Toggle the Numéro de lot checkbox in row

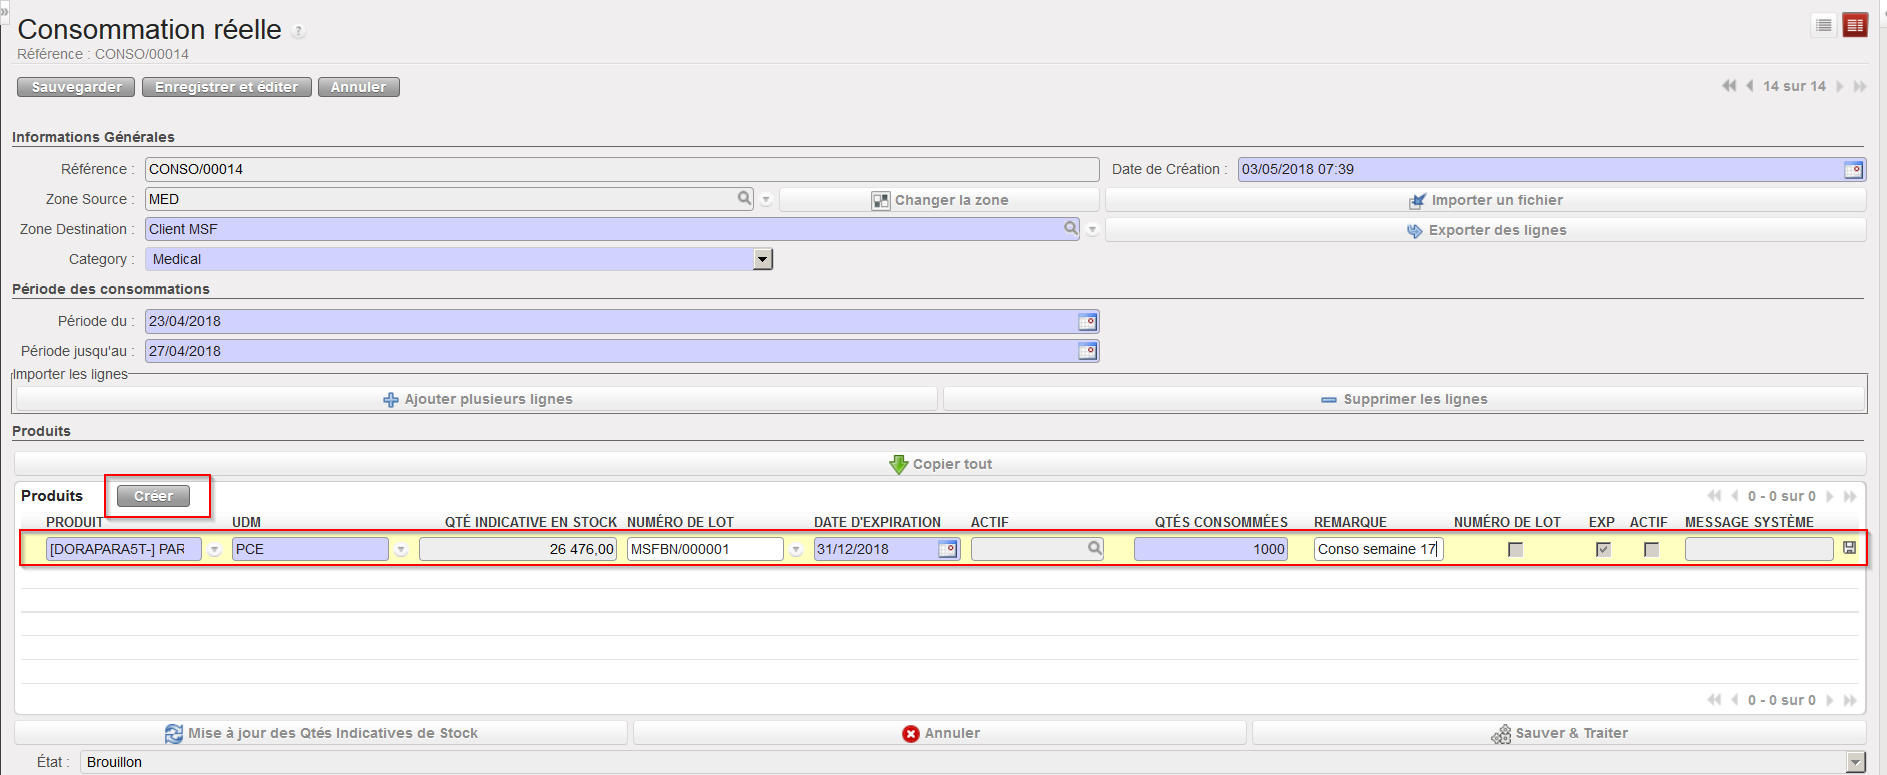point(1515,549)
